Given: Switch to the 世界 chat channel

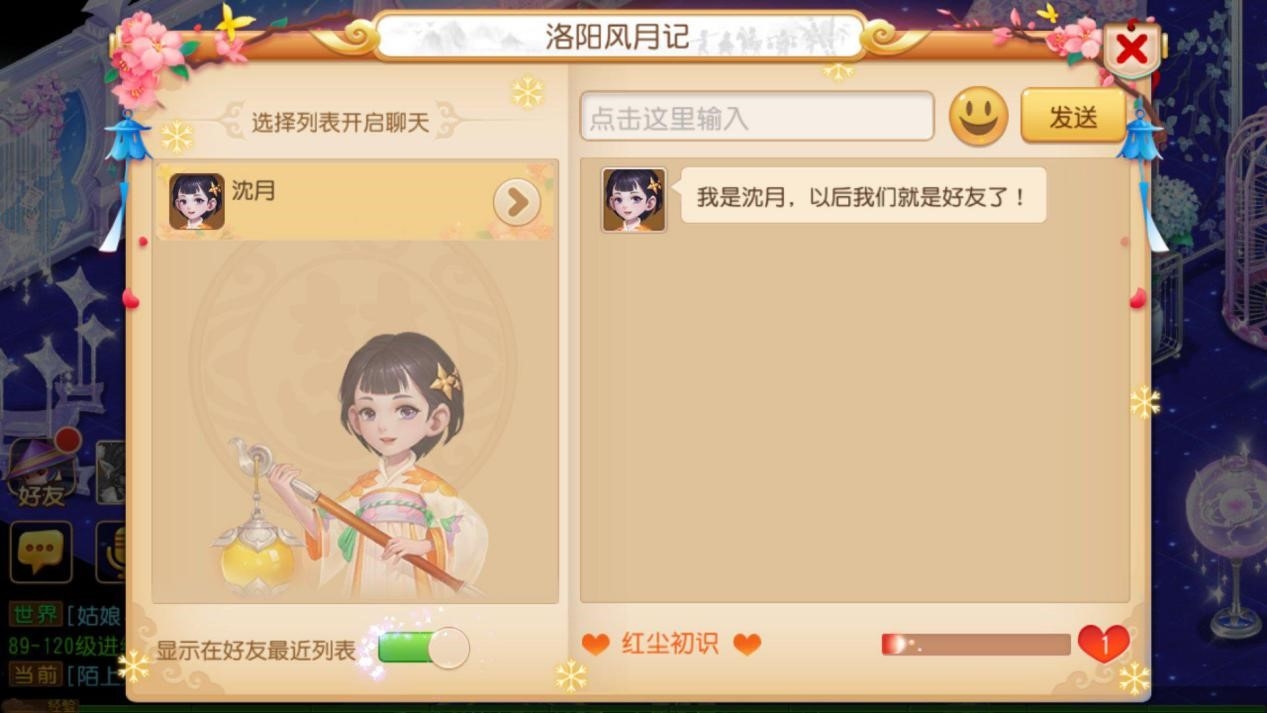Looking at the screenshot, I should click(35, 613).
